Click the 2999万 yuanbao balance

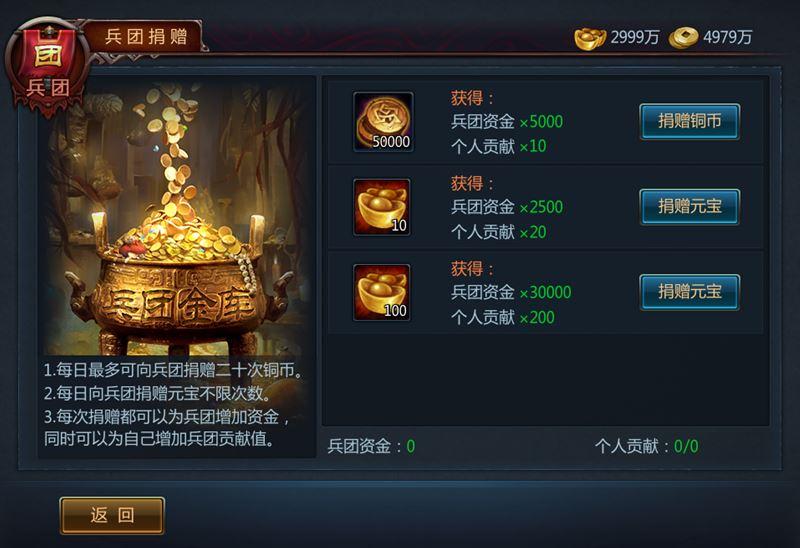click(x=635, y=37)
